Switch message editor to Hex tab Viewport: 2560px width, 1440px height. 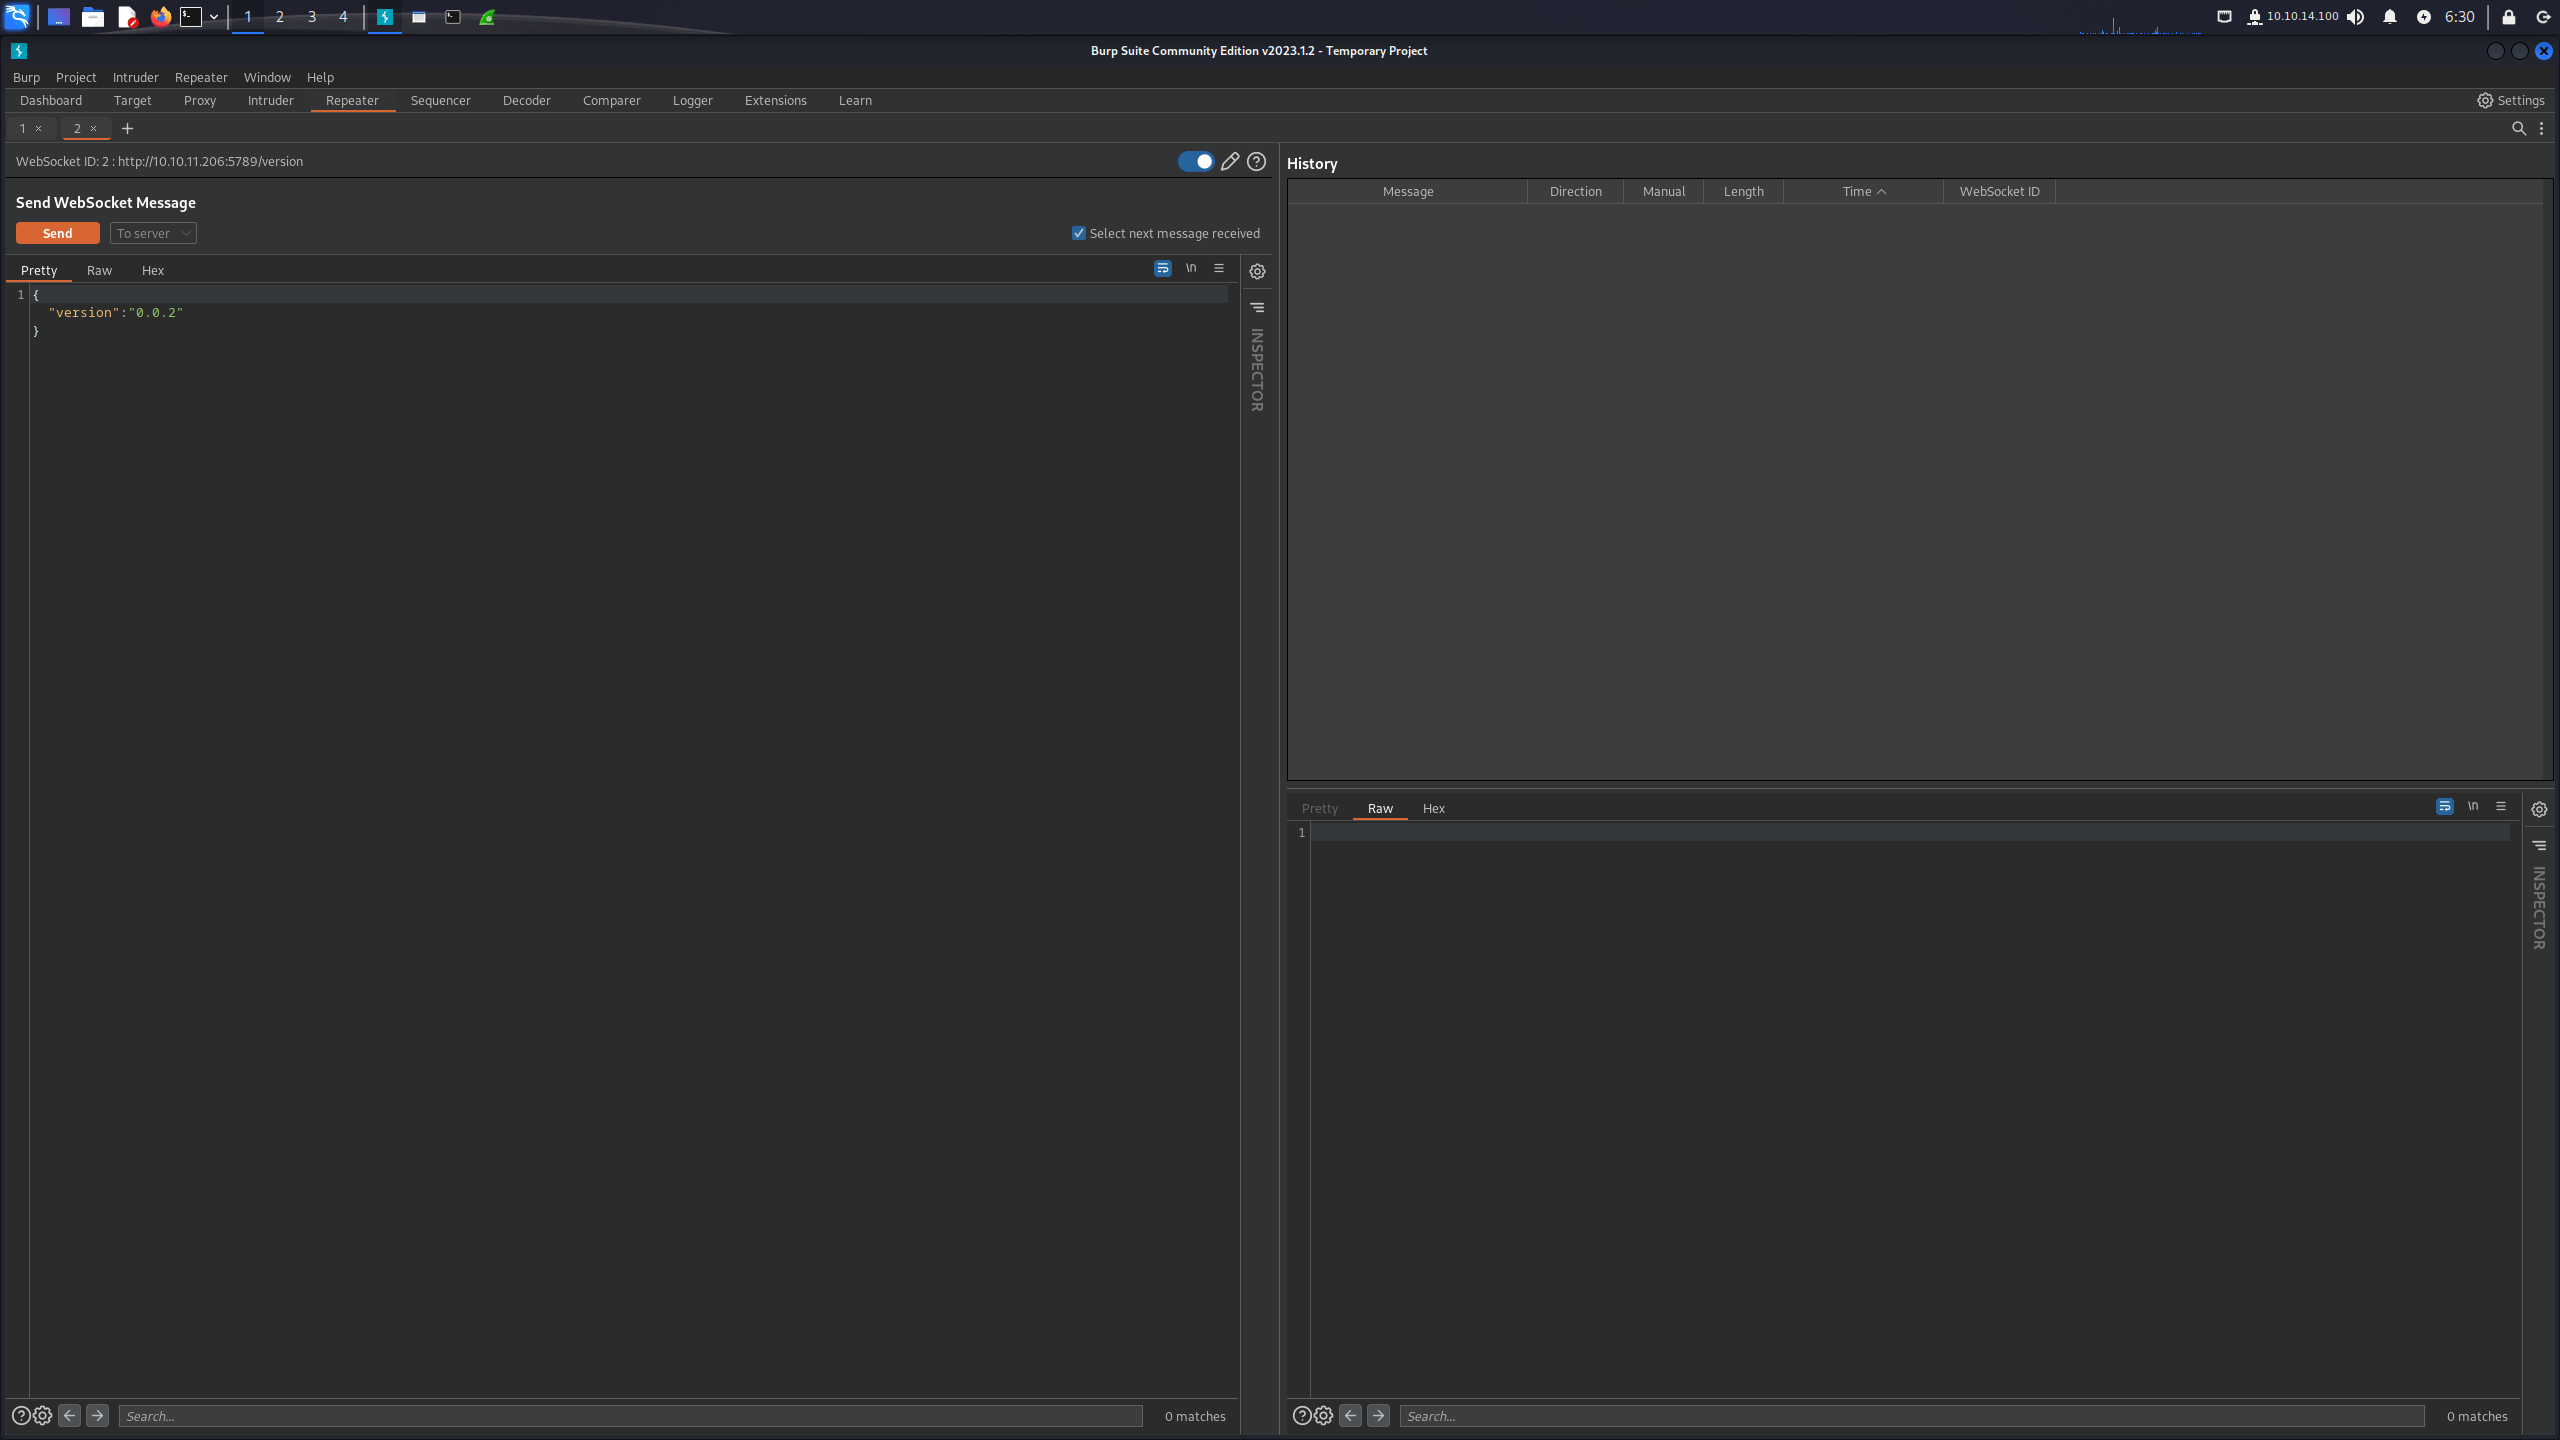(x=153, y=270)
